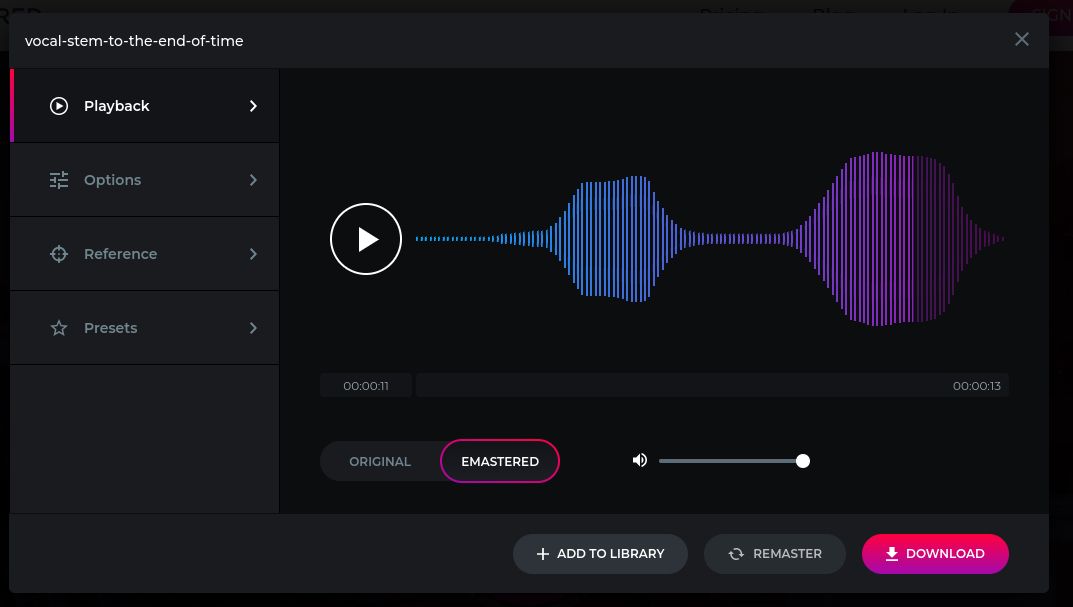The image size is (1073, 607).
Task: Open Options via the sliders icon
Action: [59, 180]
